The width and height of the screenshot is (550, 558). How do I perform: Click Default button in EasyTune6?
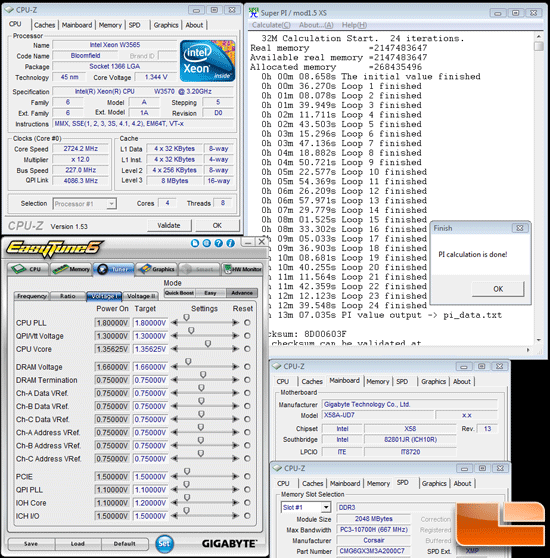click(x=124, y=544)
